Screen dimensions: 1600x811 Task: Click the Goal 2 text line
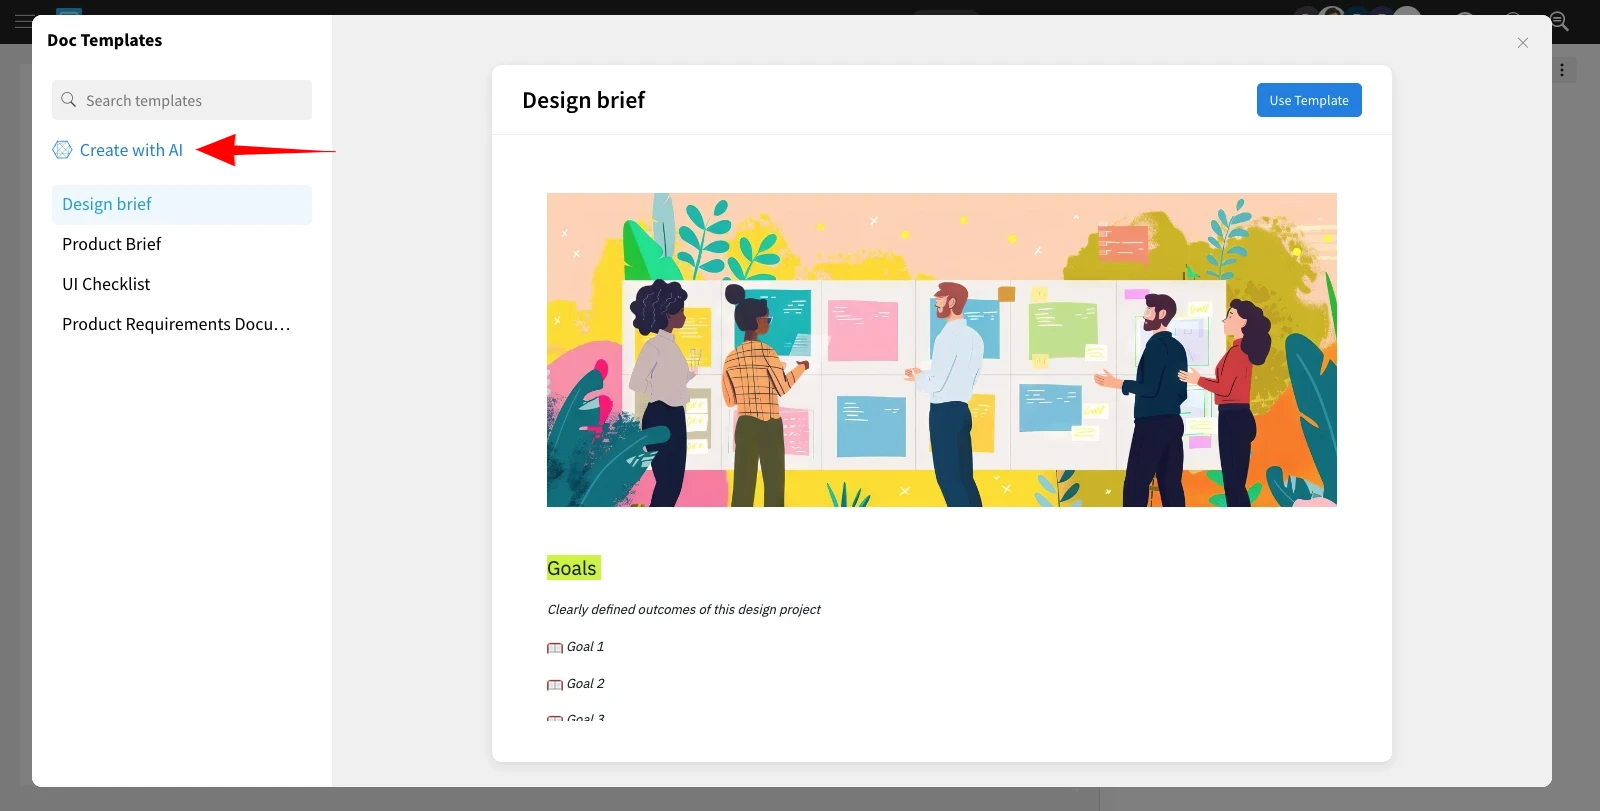pos(586,684)
